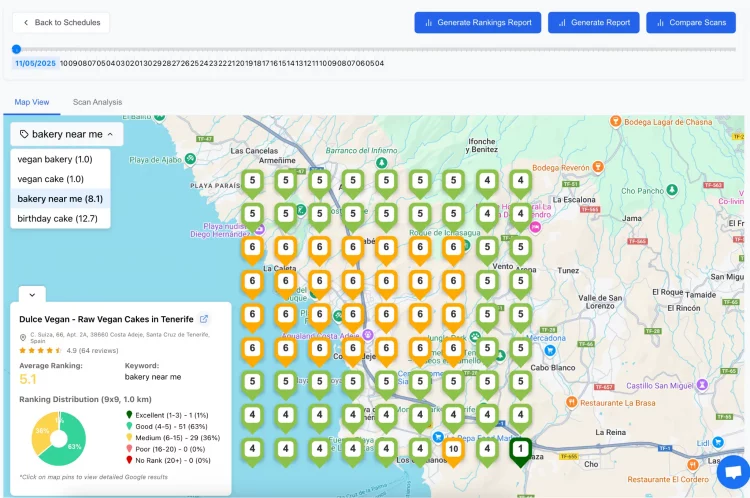Click the Playa de Ajabo beach marker
The width and height of the screenshot is (750, 498).
click(x=190, y=158)
